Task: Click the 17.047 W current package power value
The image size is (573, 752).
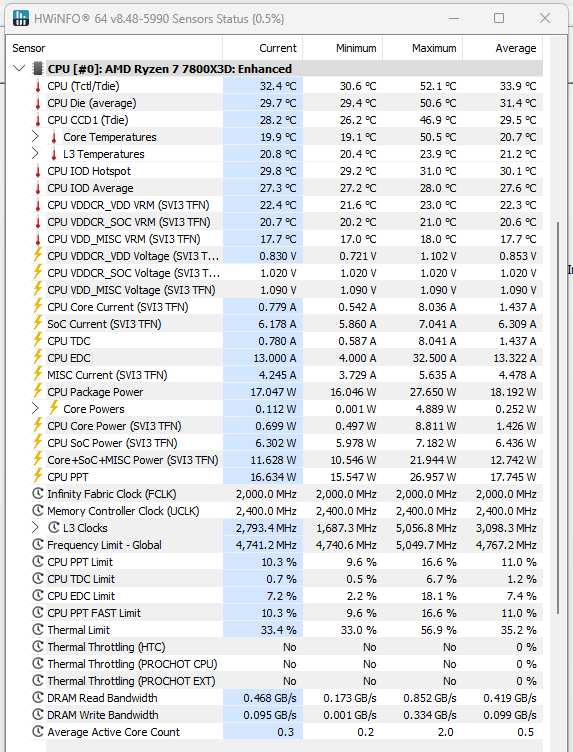Action: [273, 392]
